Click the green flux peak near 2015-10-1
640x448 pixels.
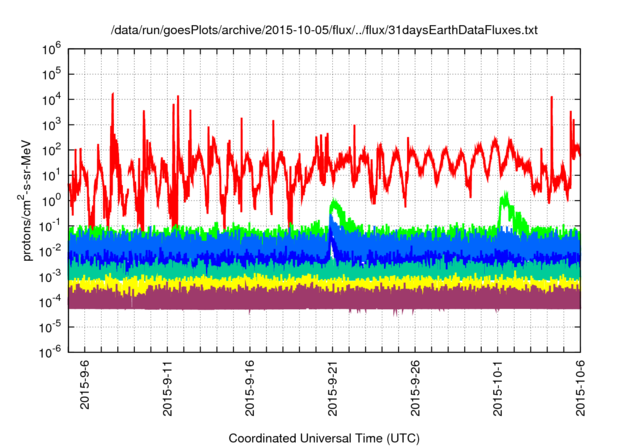tap(505, 201)
